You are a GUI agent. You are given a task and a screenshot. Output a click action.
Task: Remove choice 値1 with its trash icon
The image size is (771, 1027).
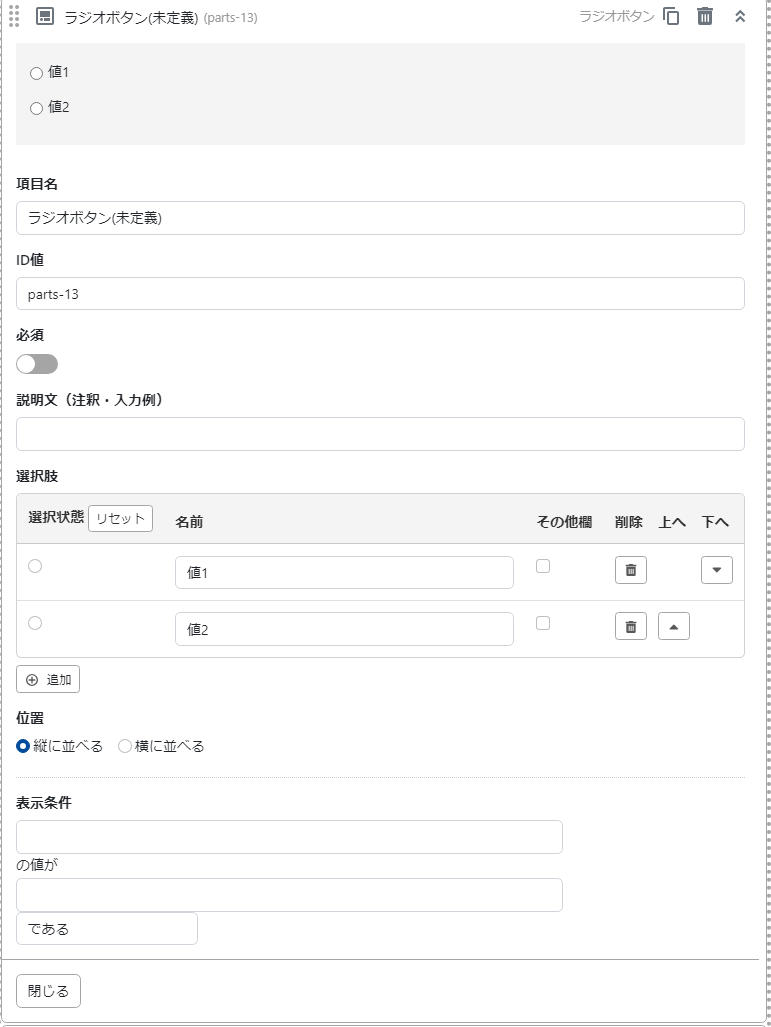click(x=630, y=569)
